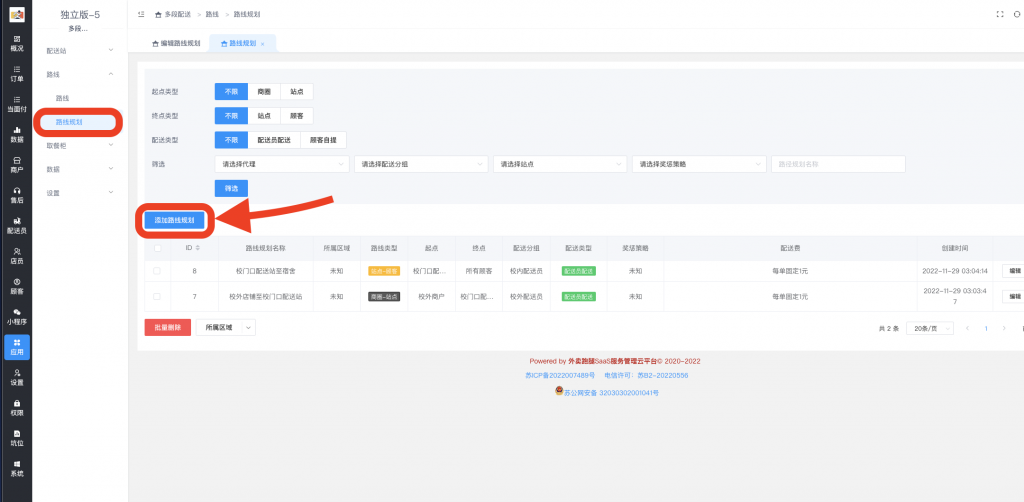1024x502 pixels.
Task: Switch to the 编辑路线规划 tab
Action: coord(176,44)
